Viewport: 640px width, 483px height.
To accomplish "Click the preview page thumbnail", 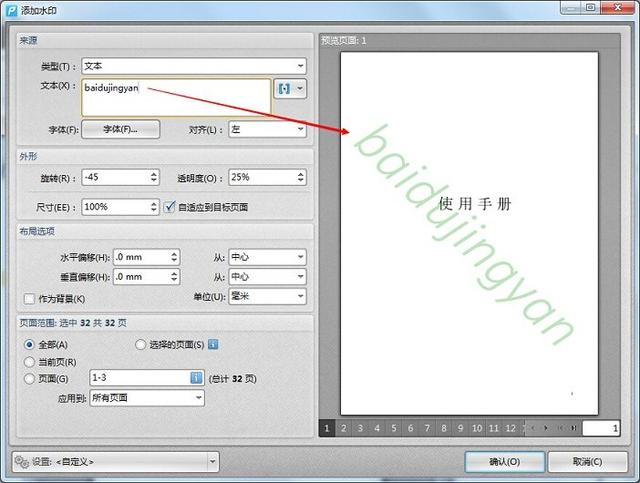I will [469, 233].
